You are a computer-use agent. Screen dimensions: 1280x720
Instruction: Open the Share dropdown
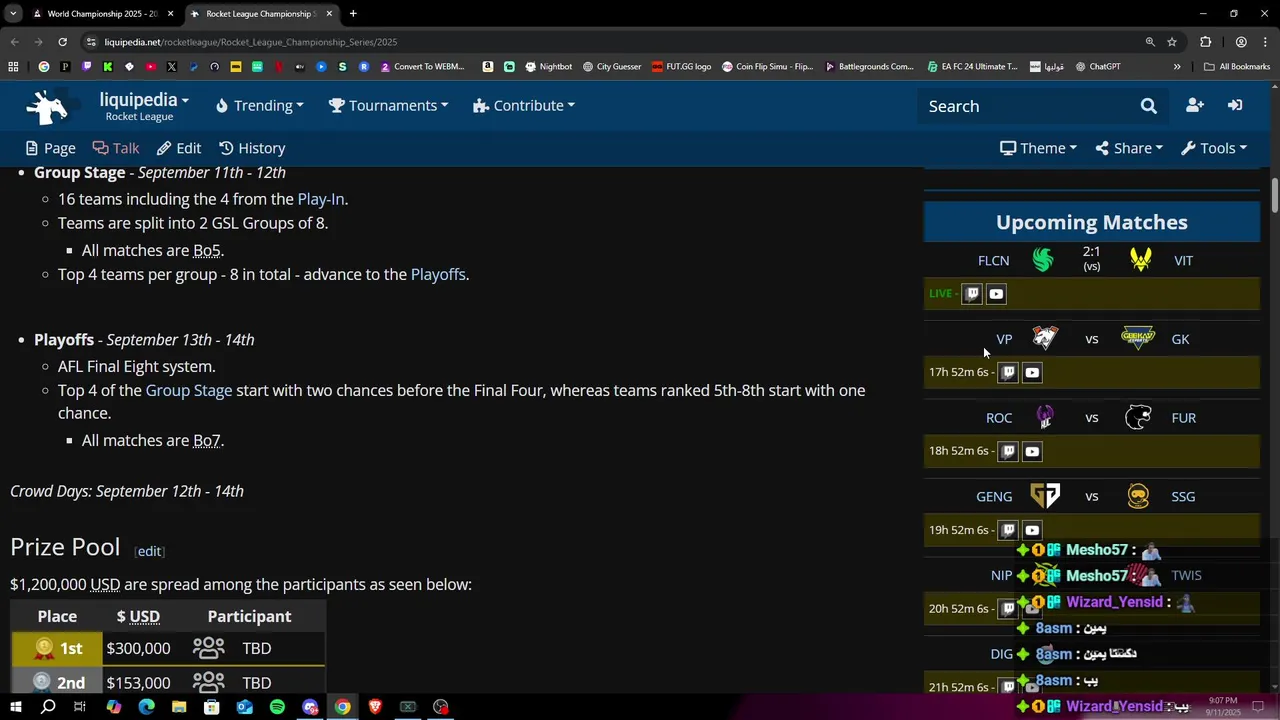tap(1129, 148)
